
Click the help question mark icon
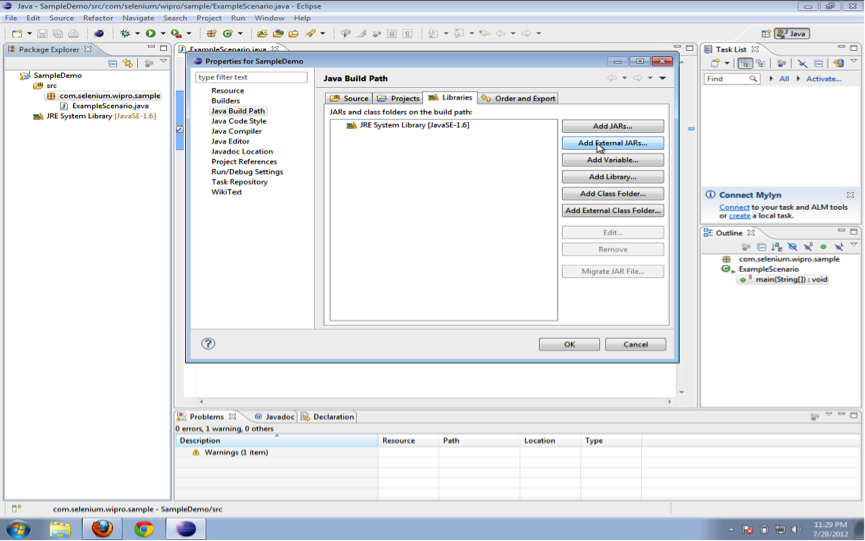(x=208, y=344)
